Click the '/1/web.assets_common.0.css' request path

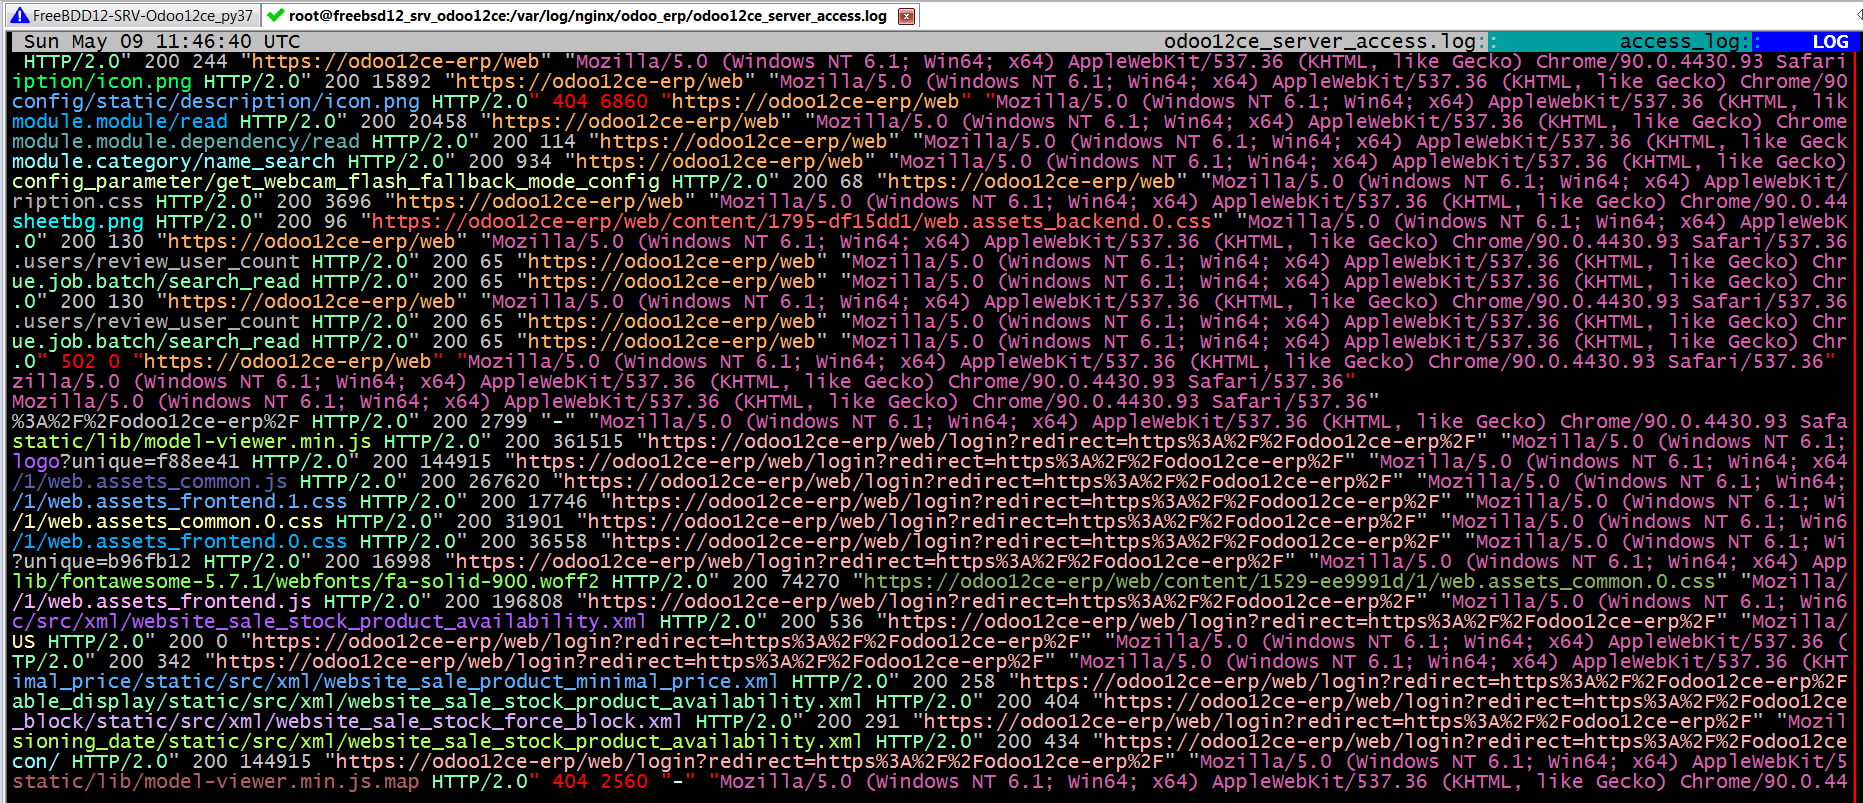coord(167,521)
